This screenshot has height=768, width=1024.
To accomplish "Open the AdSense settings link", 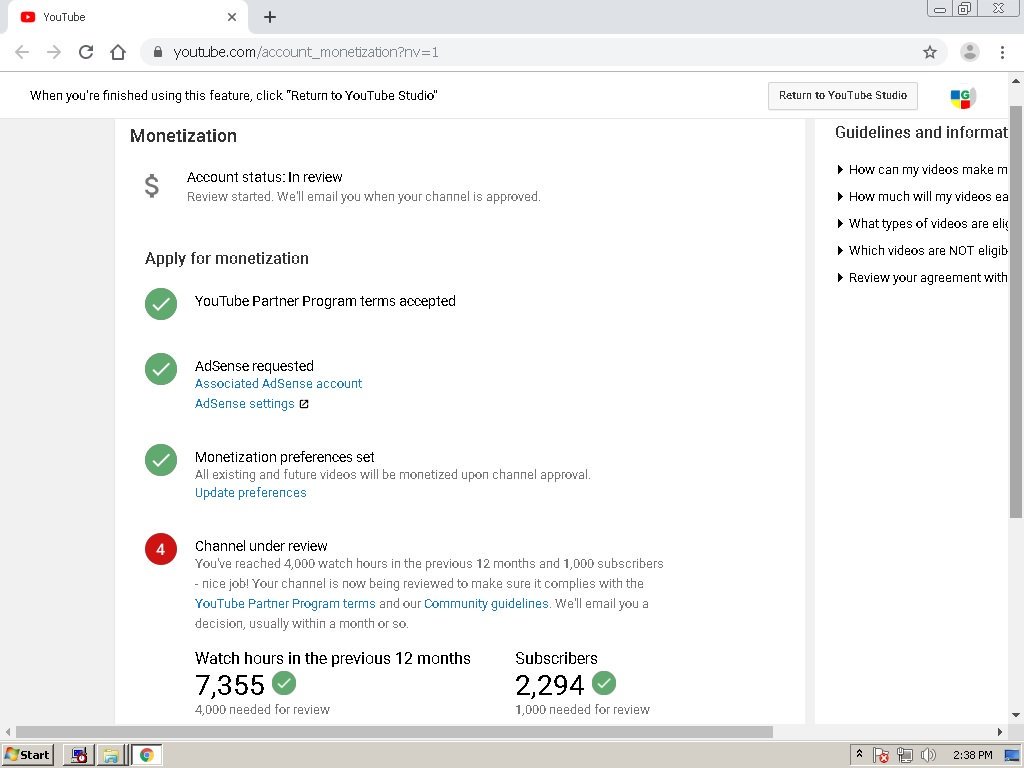I will click(x=244, y=404).
